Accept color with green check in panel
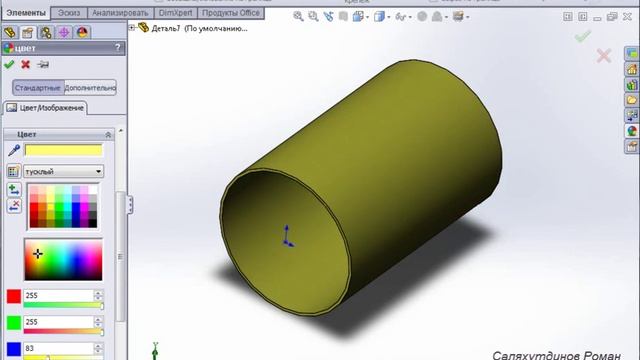Image resolution: width=640 pixels, height=360 pixels. [9, 64]
